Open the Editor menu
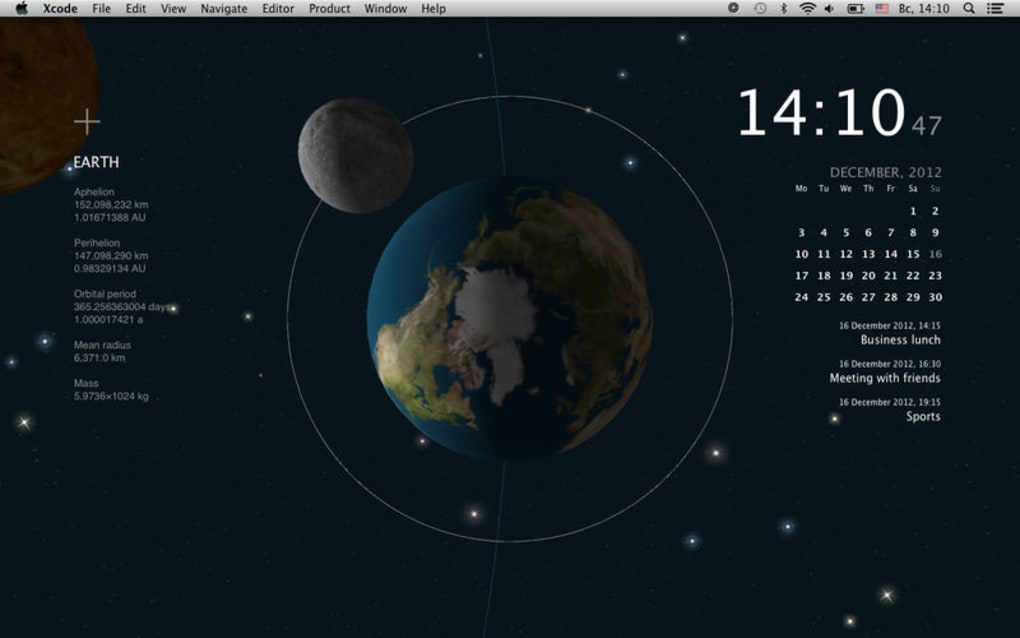1020x638 pixels. (x=278, y=8)
